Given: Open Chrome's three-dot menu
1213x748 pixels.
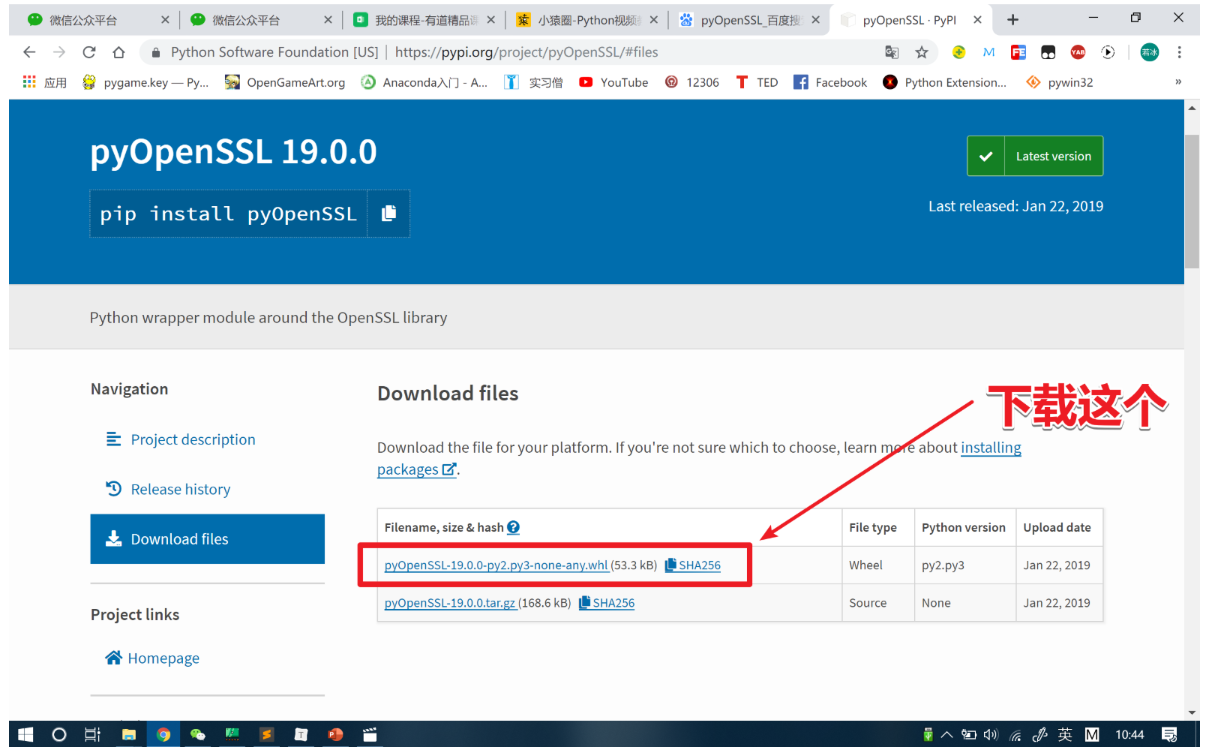Looking at the screenshot, I should 1181,52.
